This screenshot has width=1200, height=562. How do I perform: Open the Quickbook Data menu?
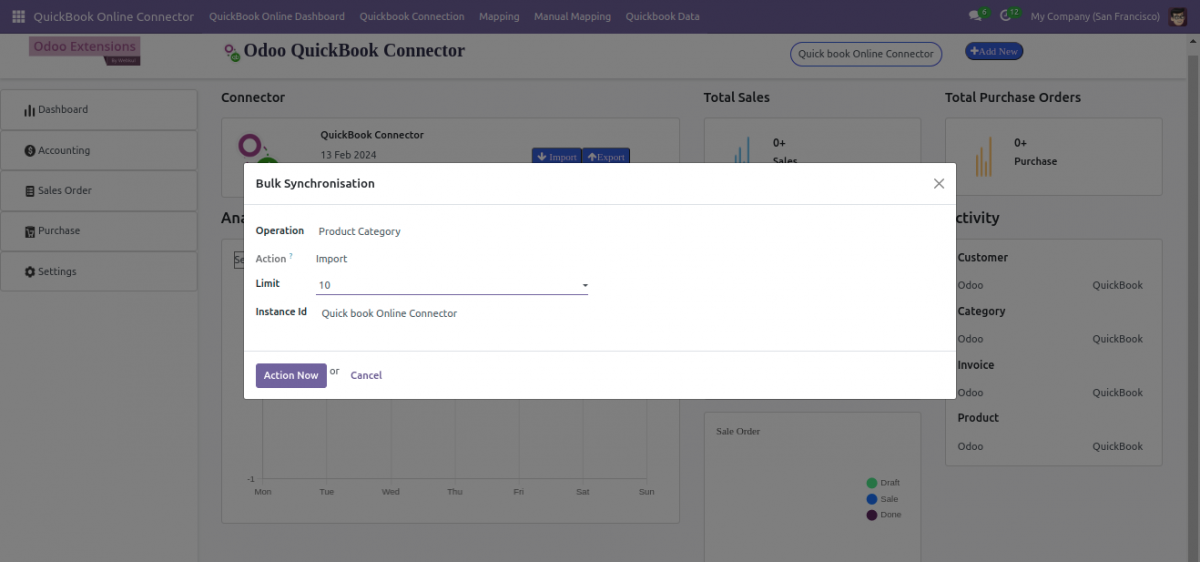coord(662,17)
